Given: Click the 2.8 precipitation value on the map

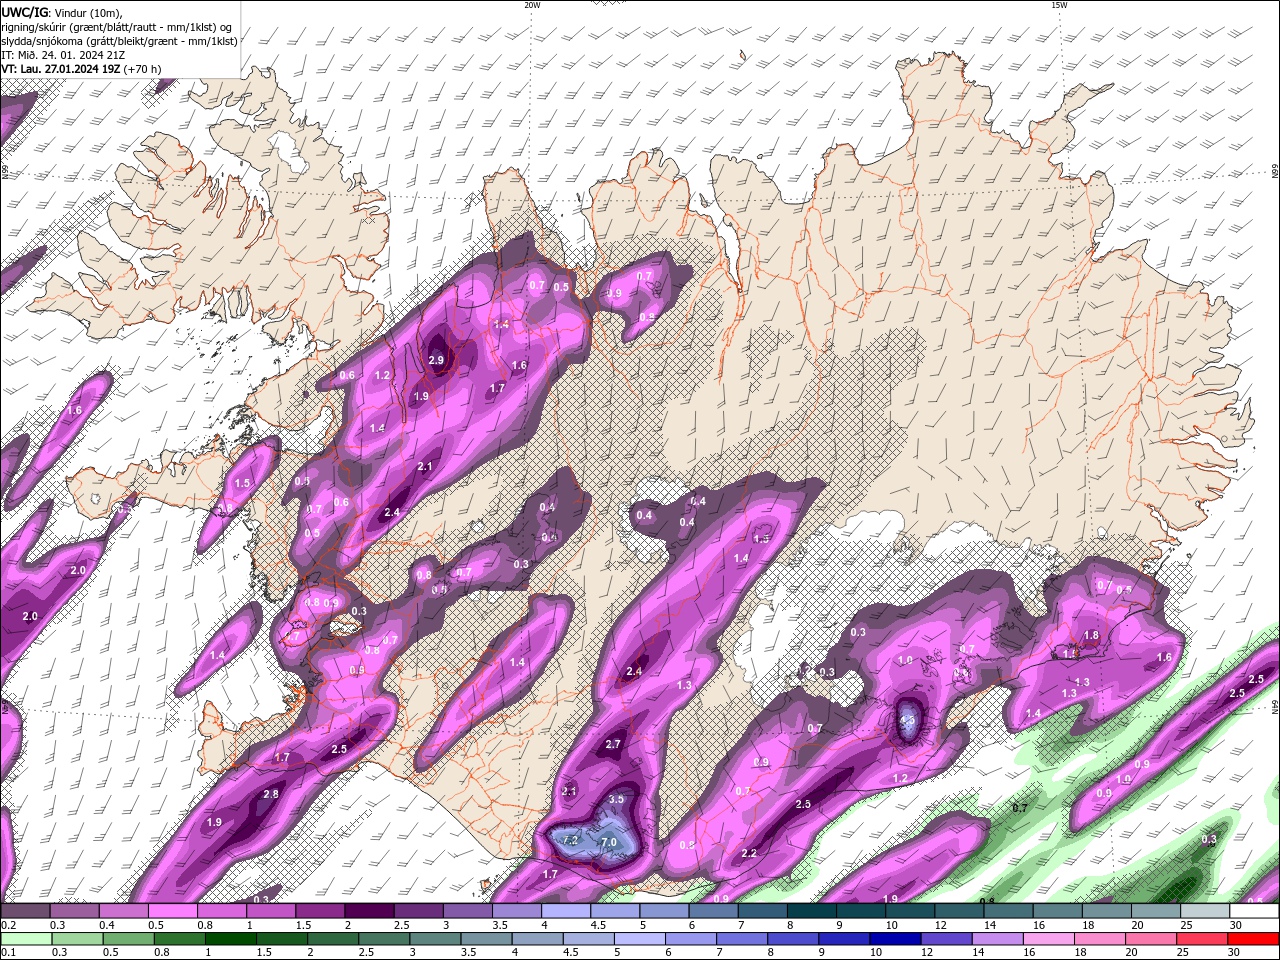Looking at the screenshot, I should click(271, 794).
